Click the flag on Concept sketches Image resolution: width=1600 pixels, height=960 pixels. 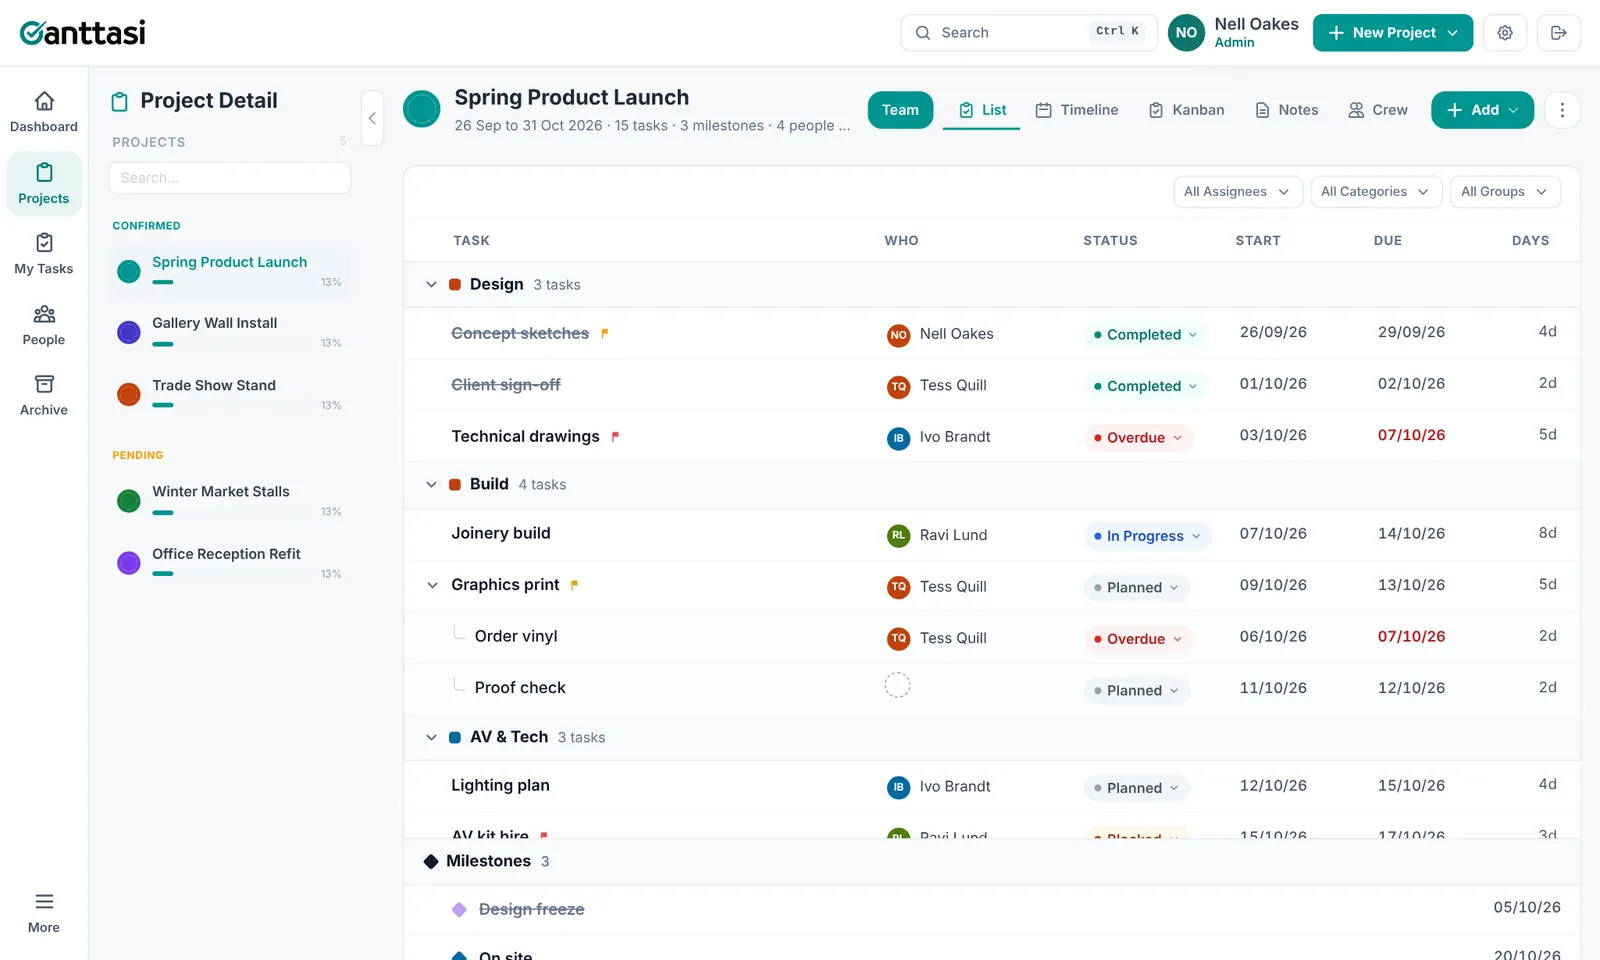tap(604, 334)
